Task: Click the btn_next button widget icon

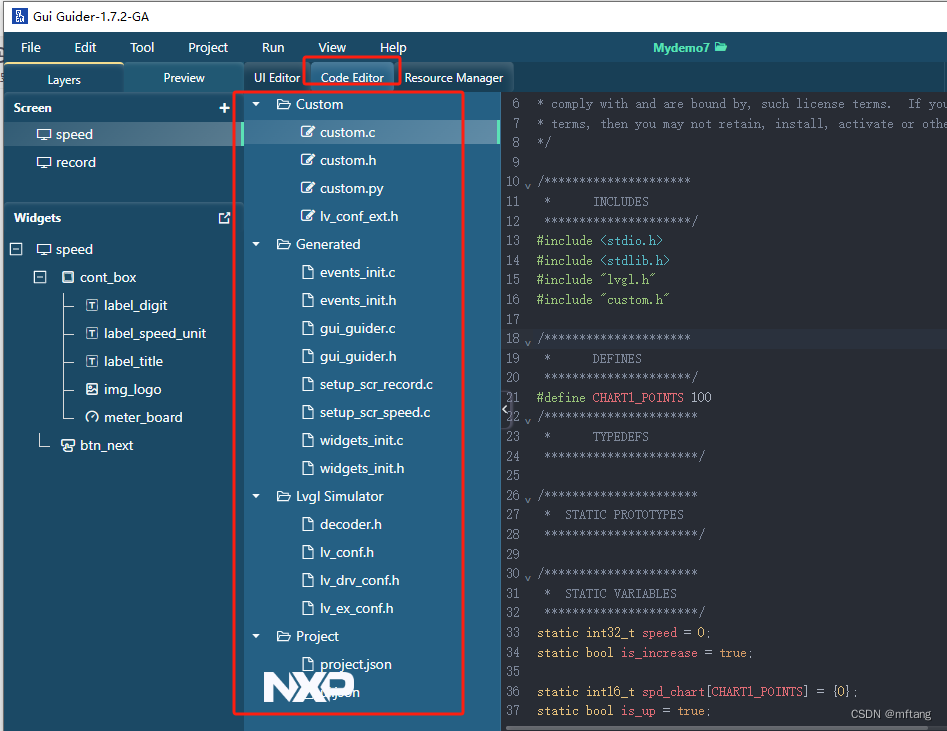Action: (x=66, y=445)
